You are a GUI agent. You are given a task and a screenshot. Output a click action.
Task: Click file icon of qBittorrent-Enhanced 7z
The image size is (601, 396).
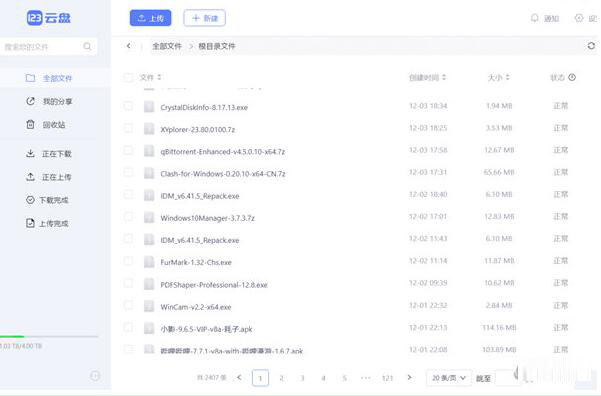pyautogui.click(x=149, y=151)
